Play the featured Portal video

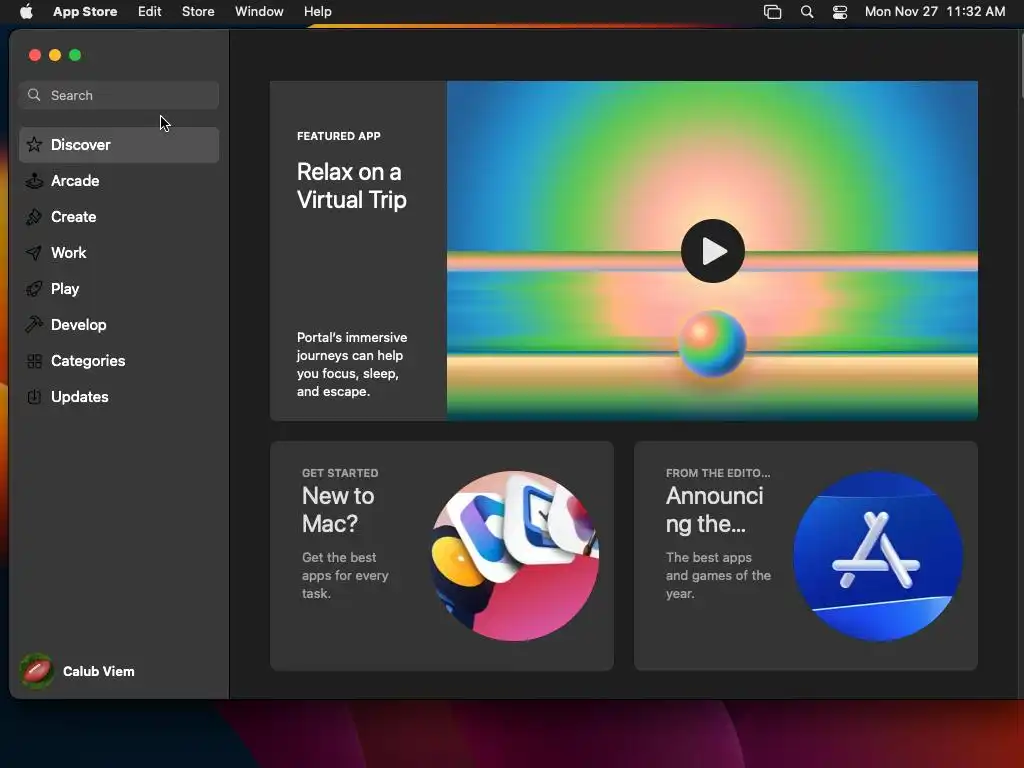[x=712, y=251]
